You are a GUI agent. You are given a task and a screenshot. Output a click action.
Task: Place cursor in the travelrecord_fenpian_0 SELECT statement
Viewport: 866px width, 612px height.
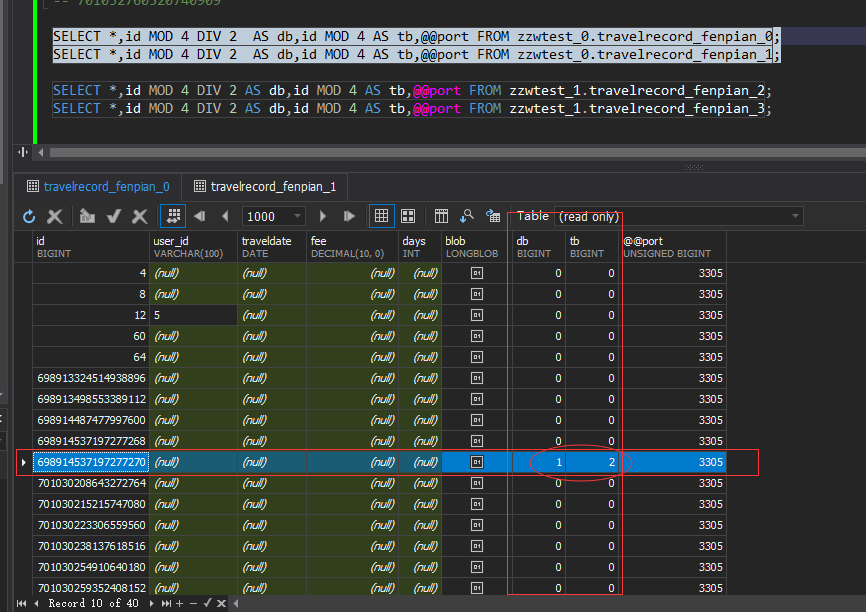[x=416, y=36]
